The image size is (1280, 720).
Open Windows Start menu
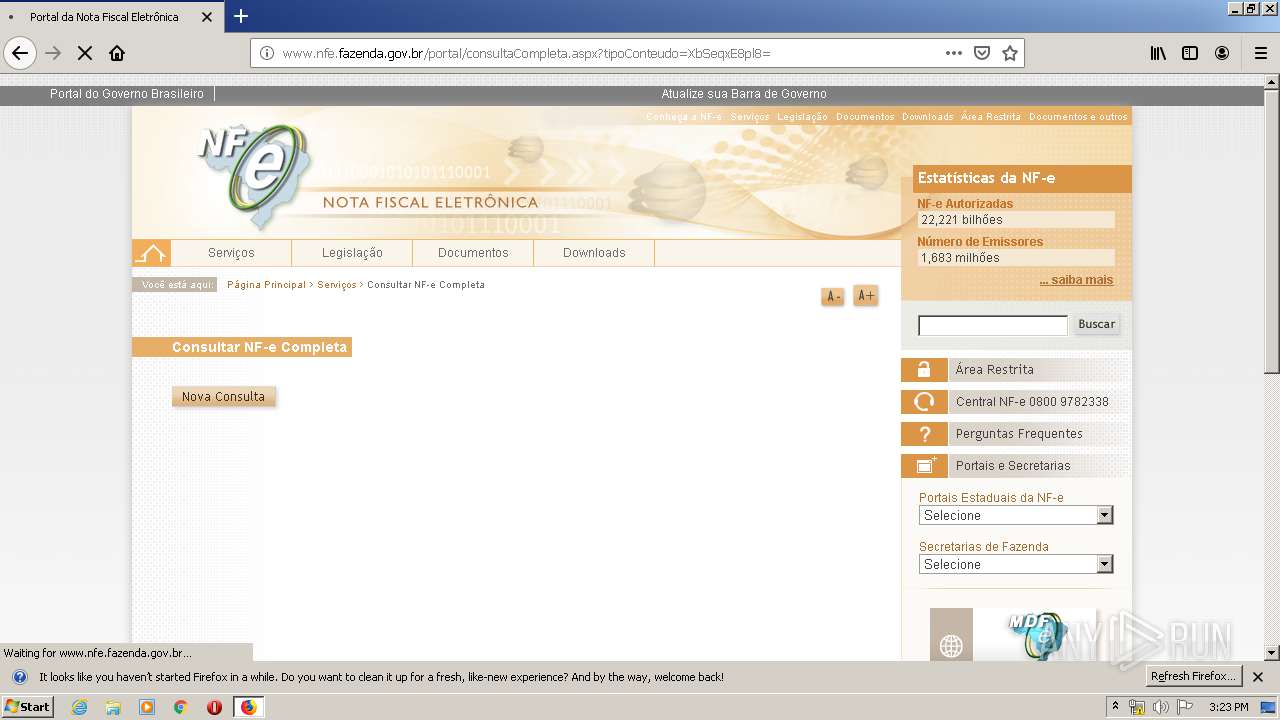point(28,707)
